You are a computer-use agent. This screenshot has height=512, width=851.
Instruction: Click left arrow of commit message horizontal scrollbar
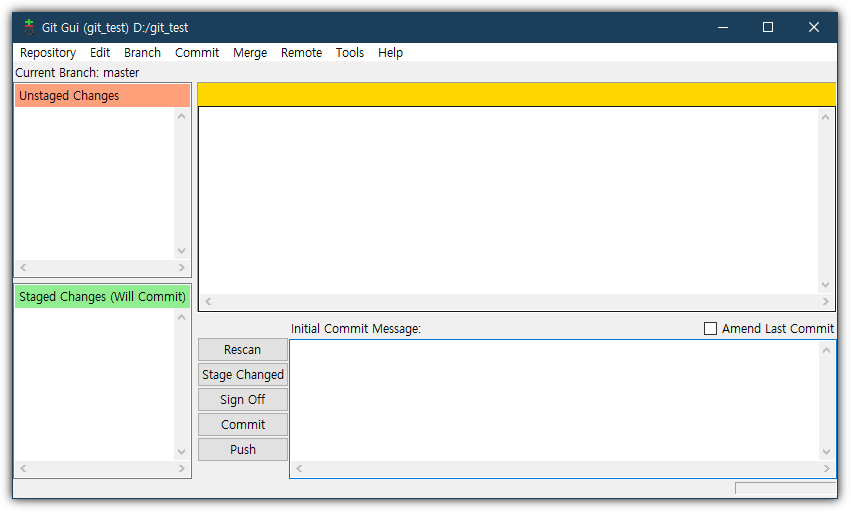(299, 468)
